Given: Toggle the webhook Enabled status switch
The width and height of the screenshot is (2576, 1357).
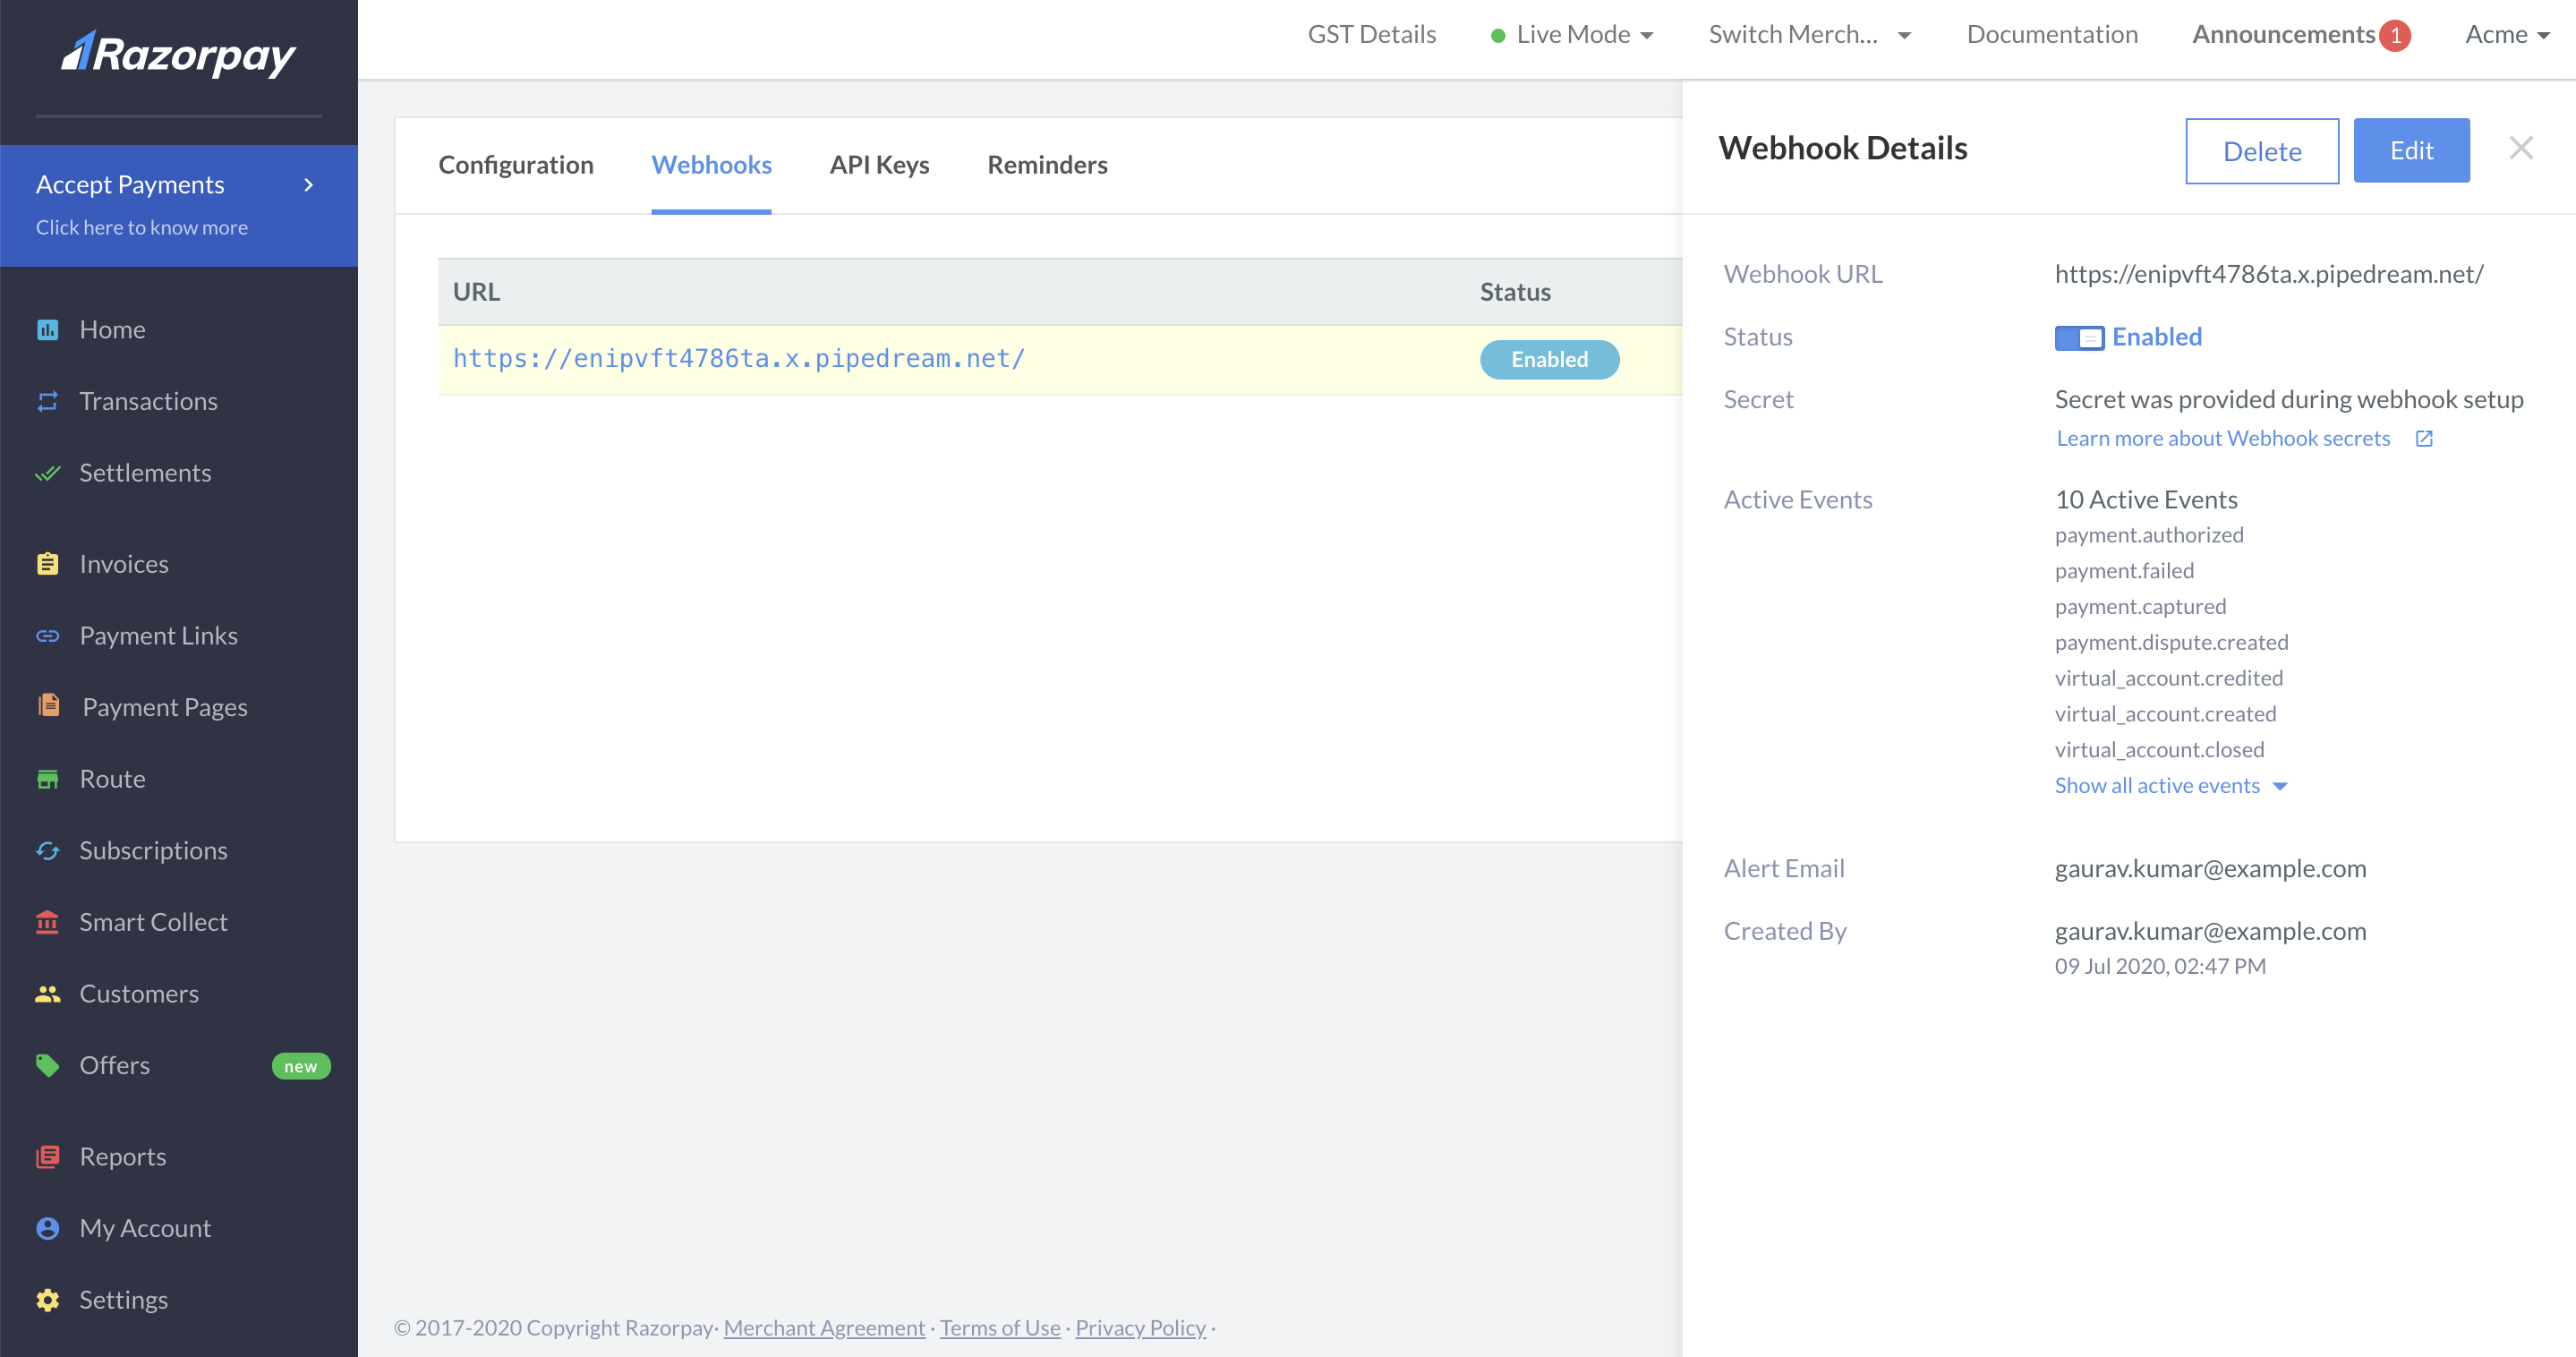Looking at the screenshot, I should point(2080,338).
